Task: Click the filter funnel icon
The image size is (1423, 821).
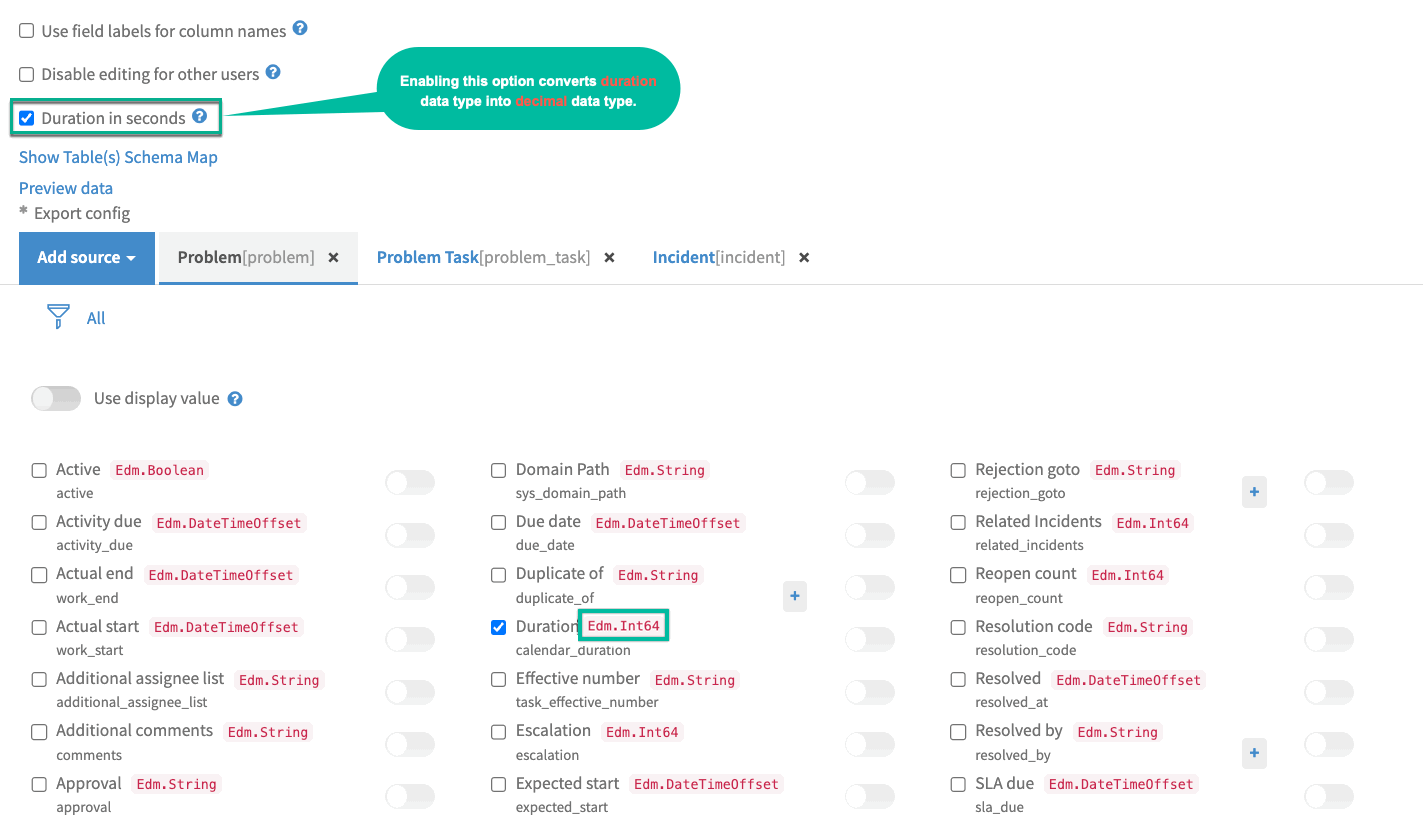Action: coord(58,318)
